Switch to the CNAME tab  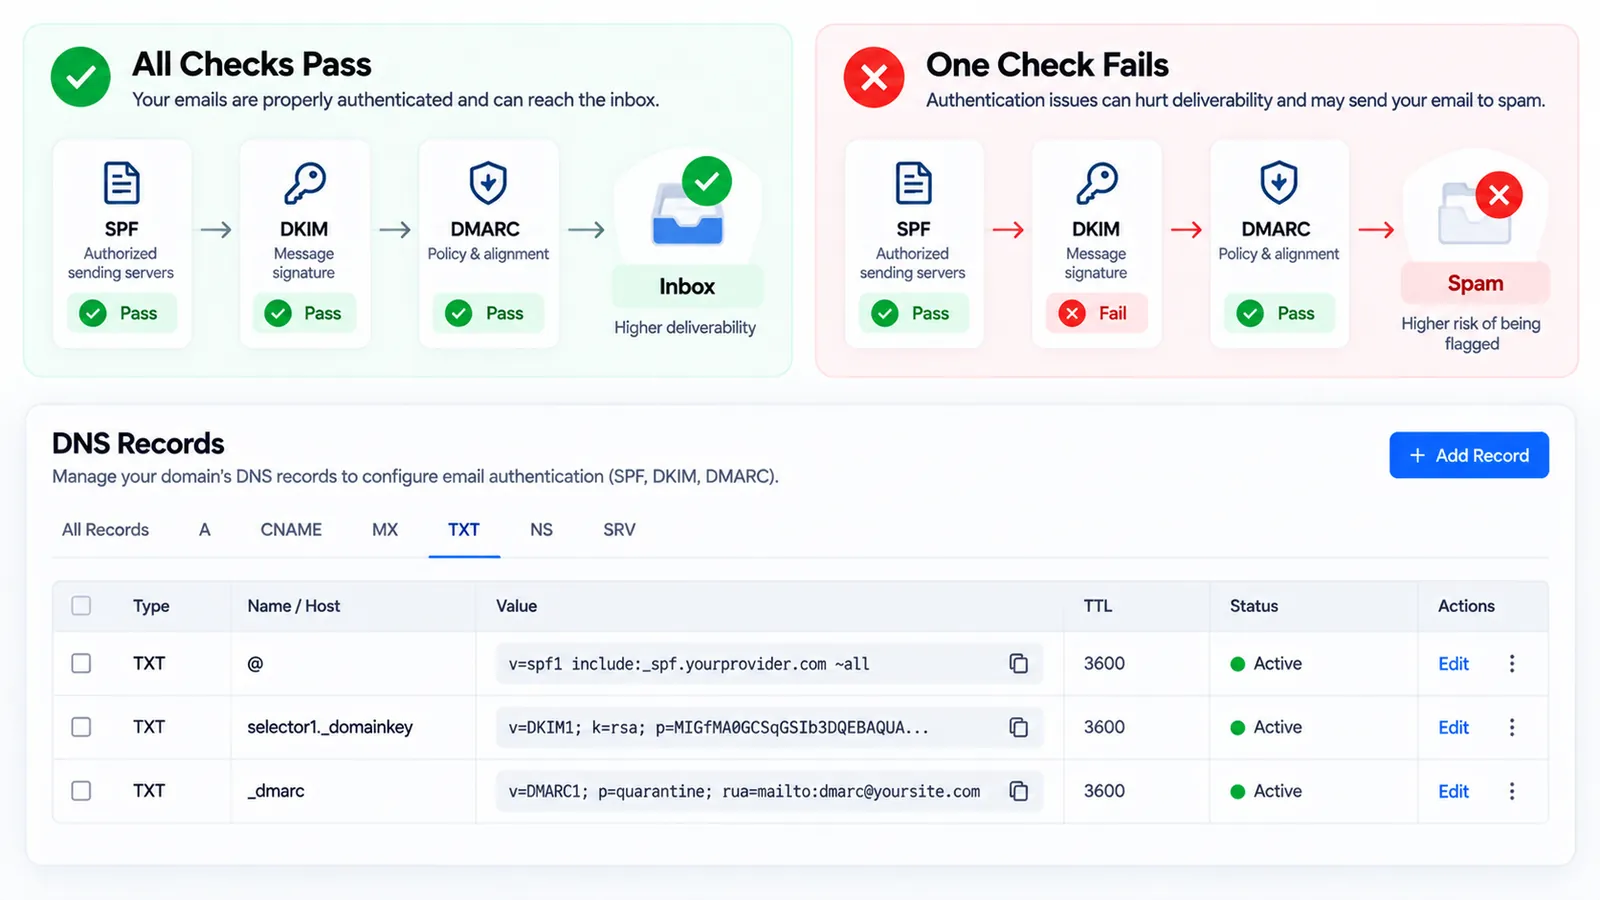(291, 530)
